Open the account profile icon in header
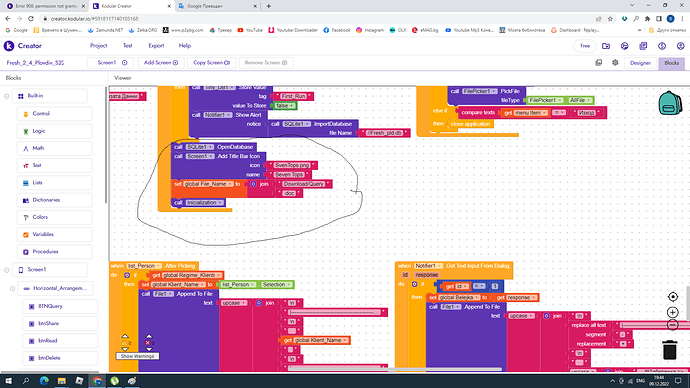Viewport: 690px width, 388px height. (x=680, y=46)
